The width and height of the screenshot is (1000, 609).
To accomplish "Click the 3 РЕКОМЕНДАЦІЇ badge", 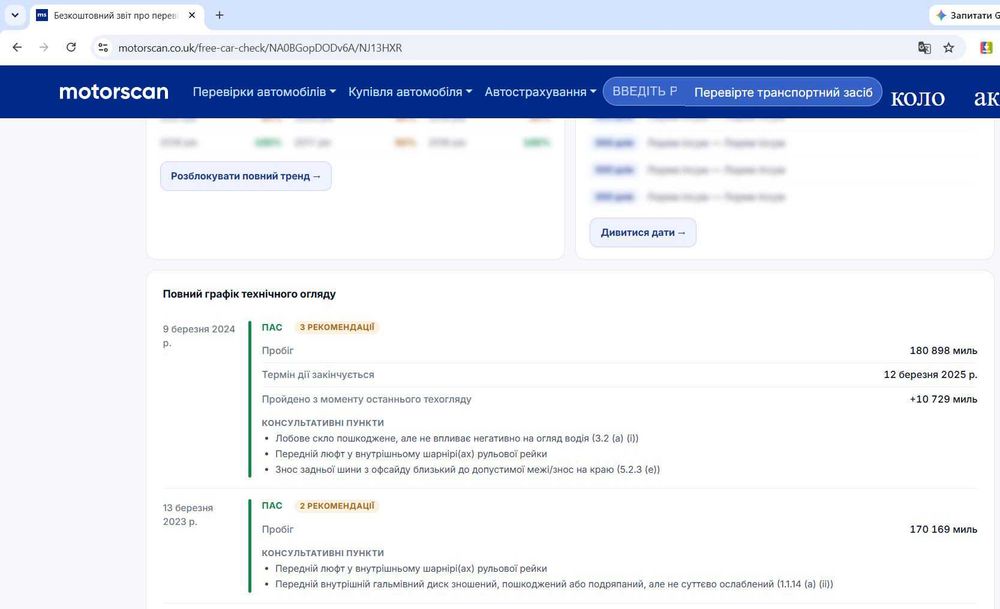I will pos(337,327).
